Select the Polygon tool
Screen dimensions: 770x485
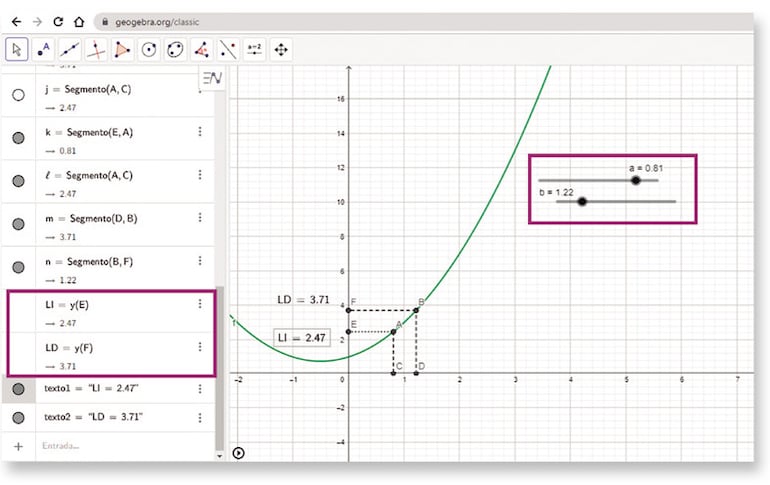coord(122,50)
